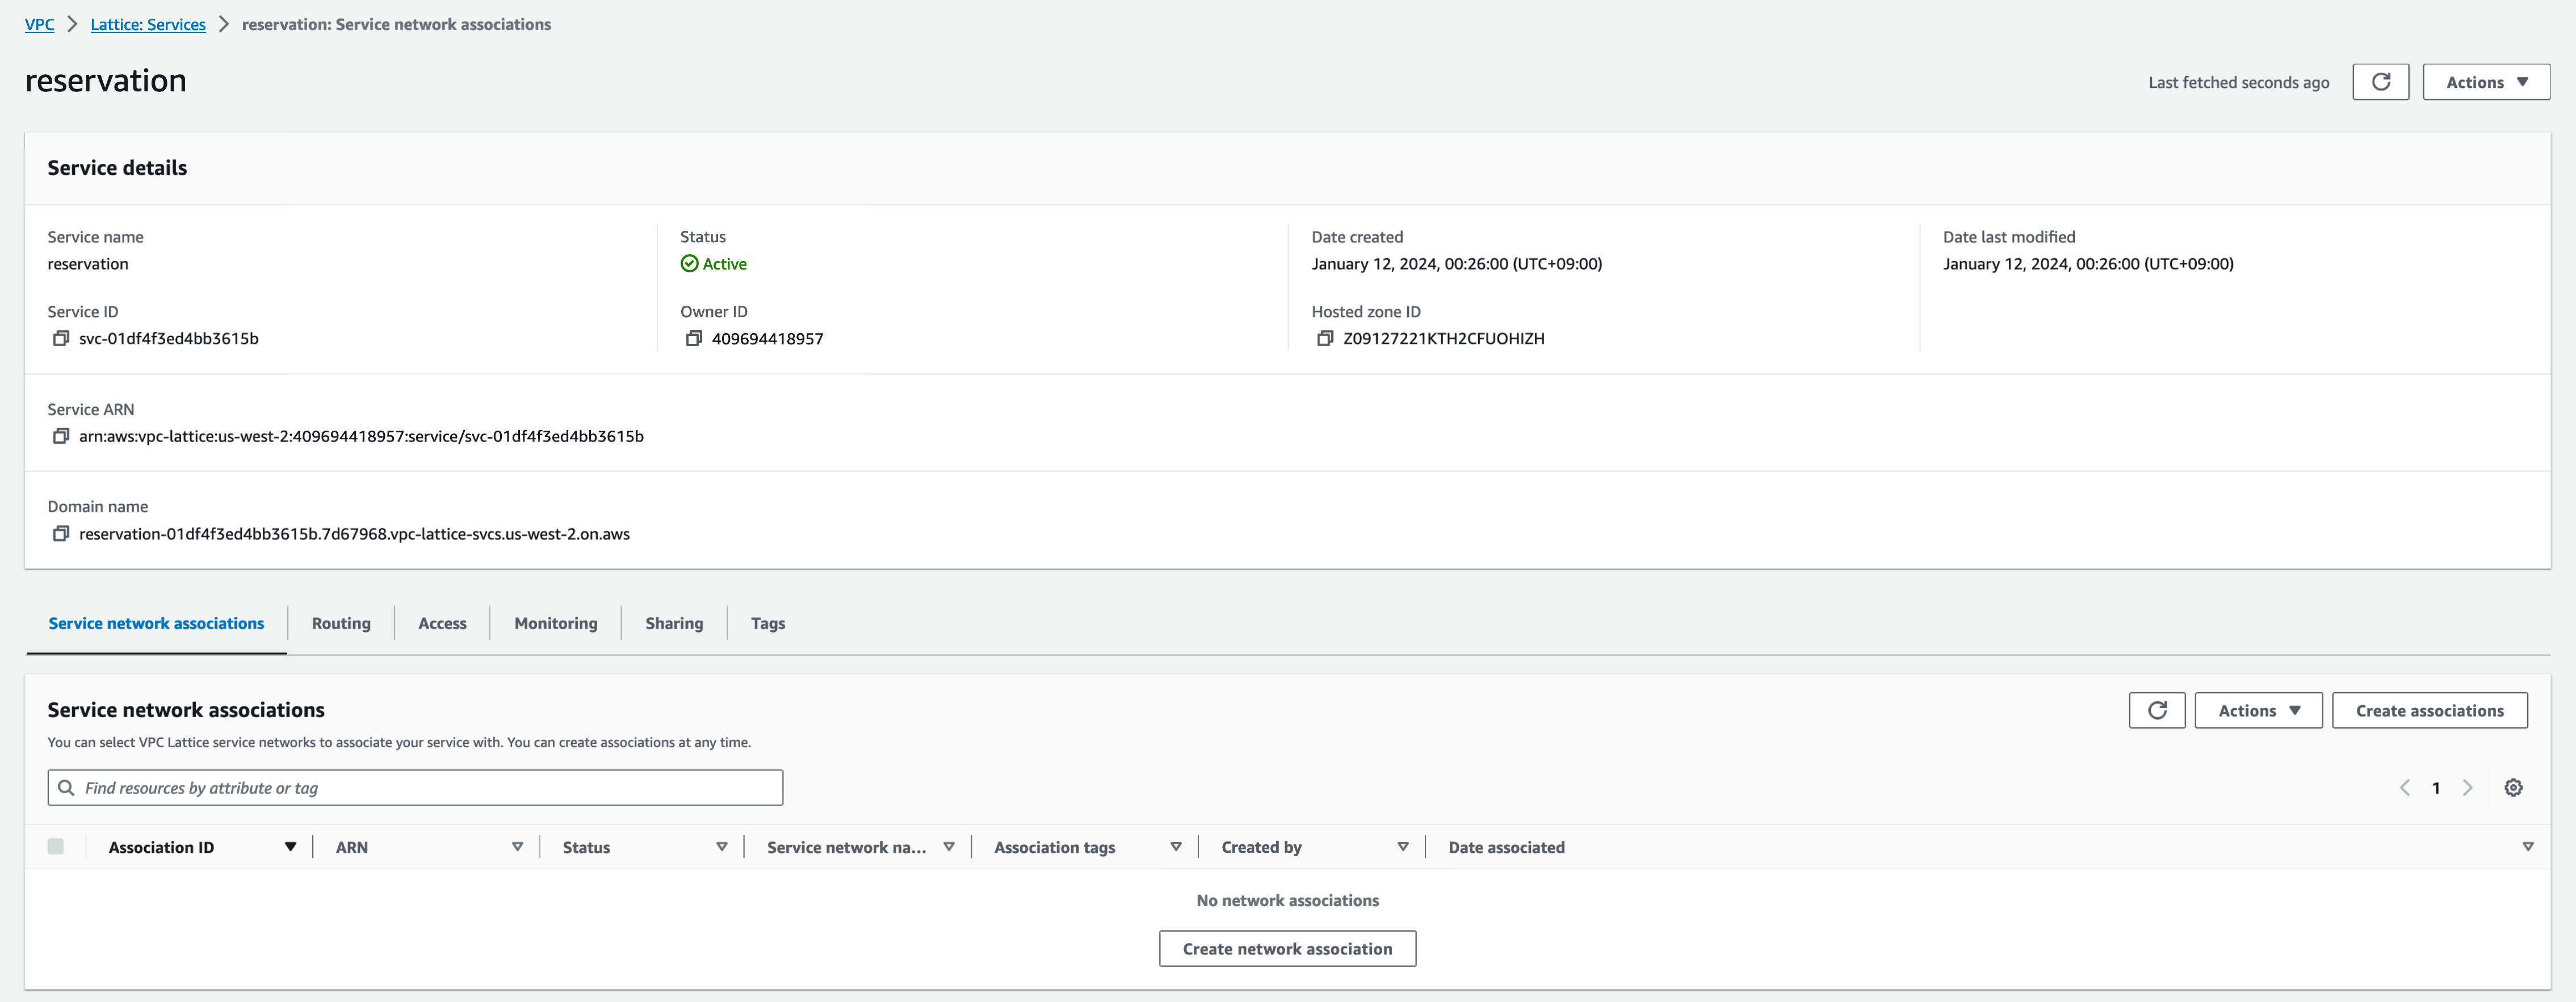Click Create network association button
This screenshot has height=1002, width=2576.
click(1287, 949)
